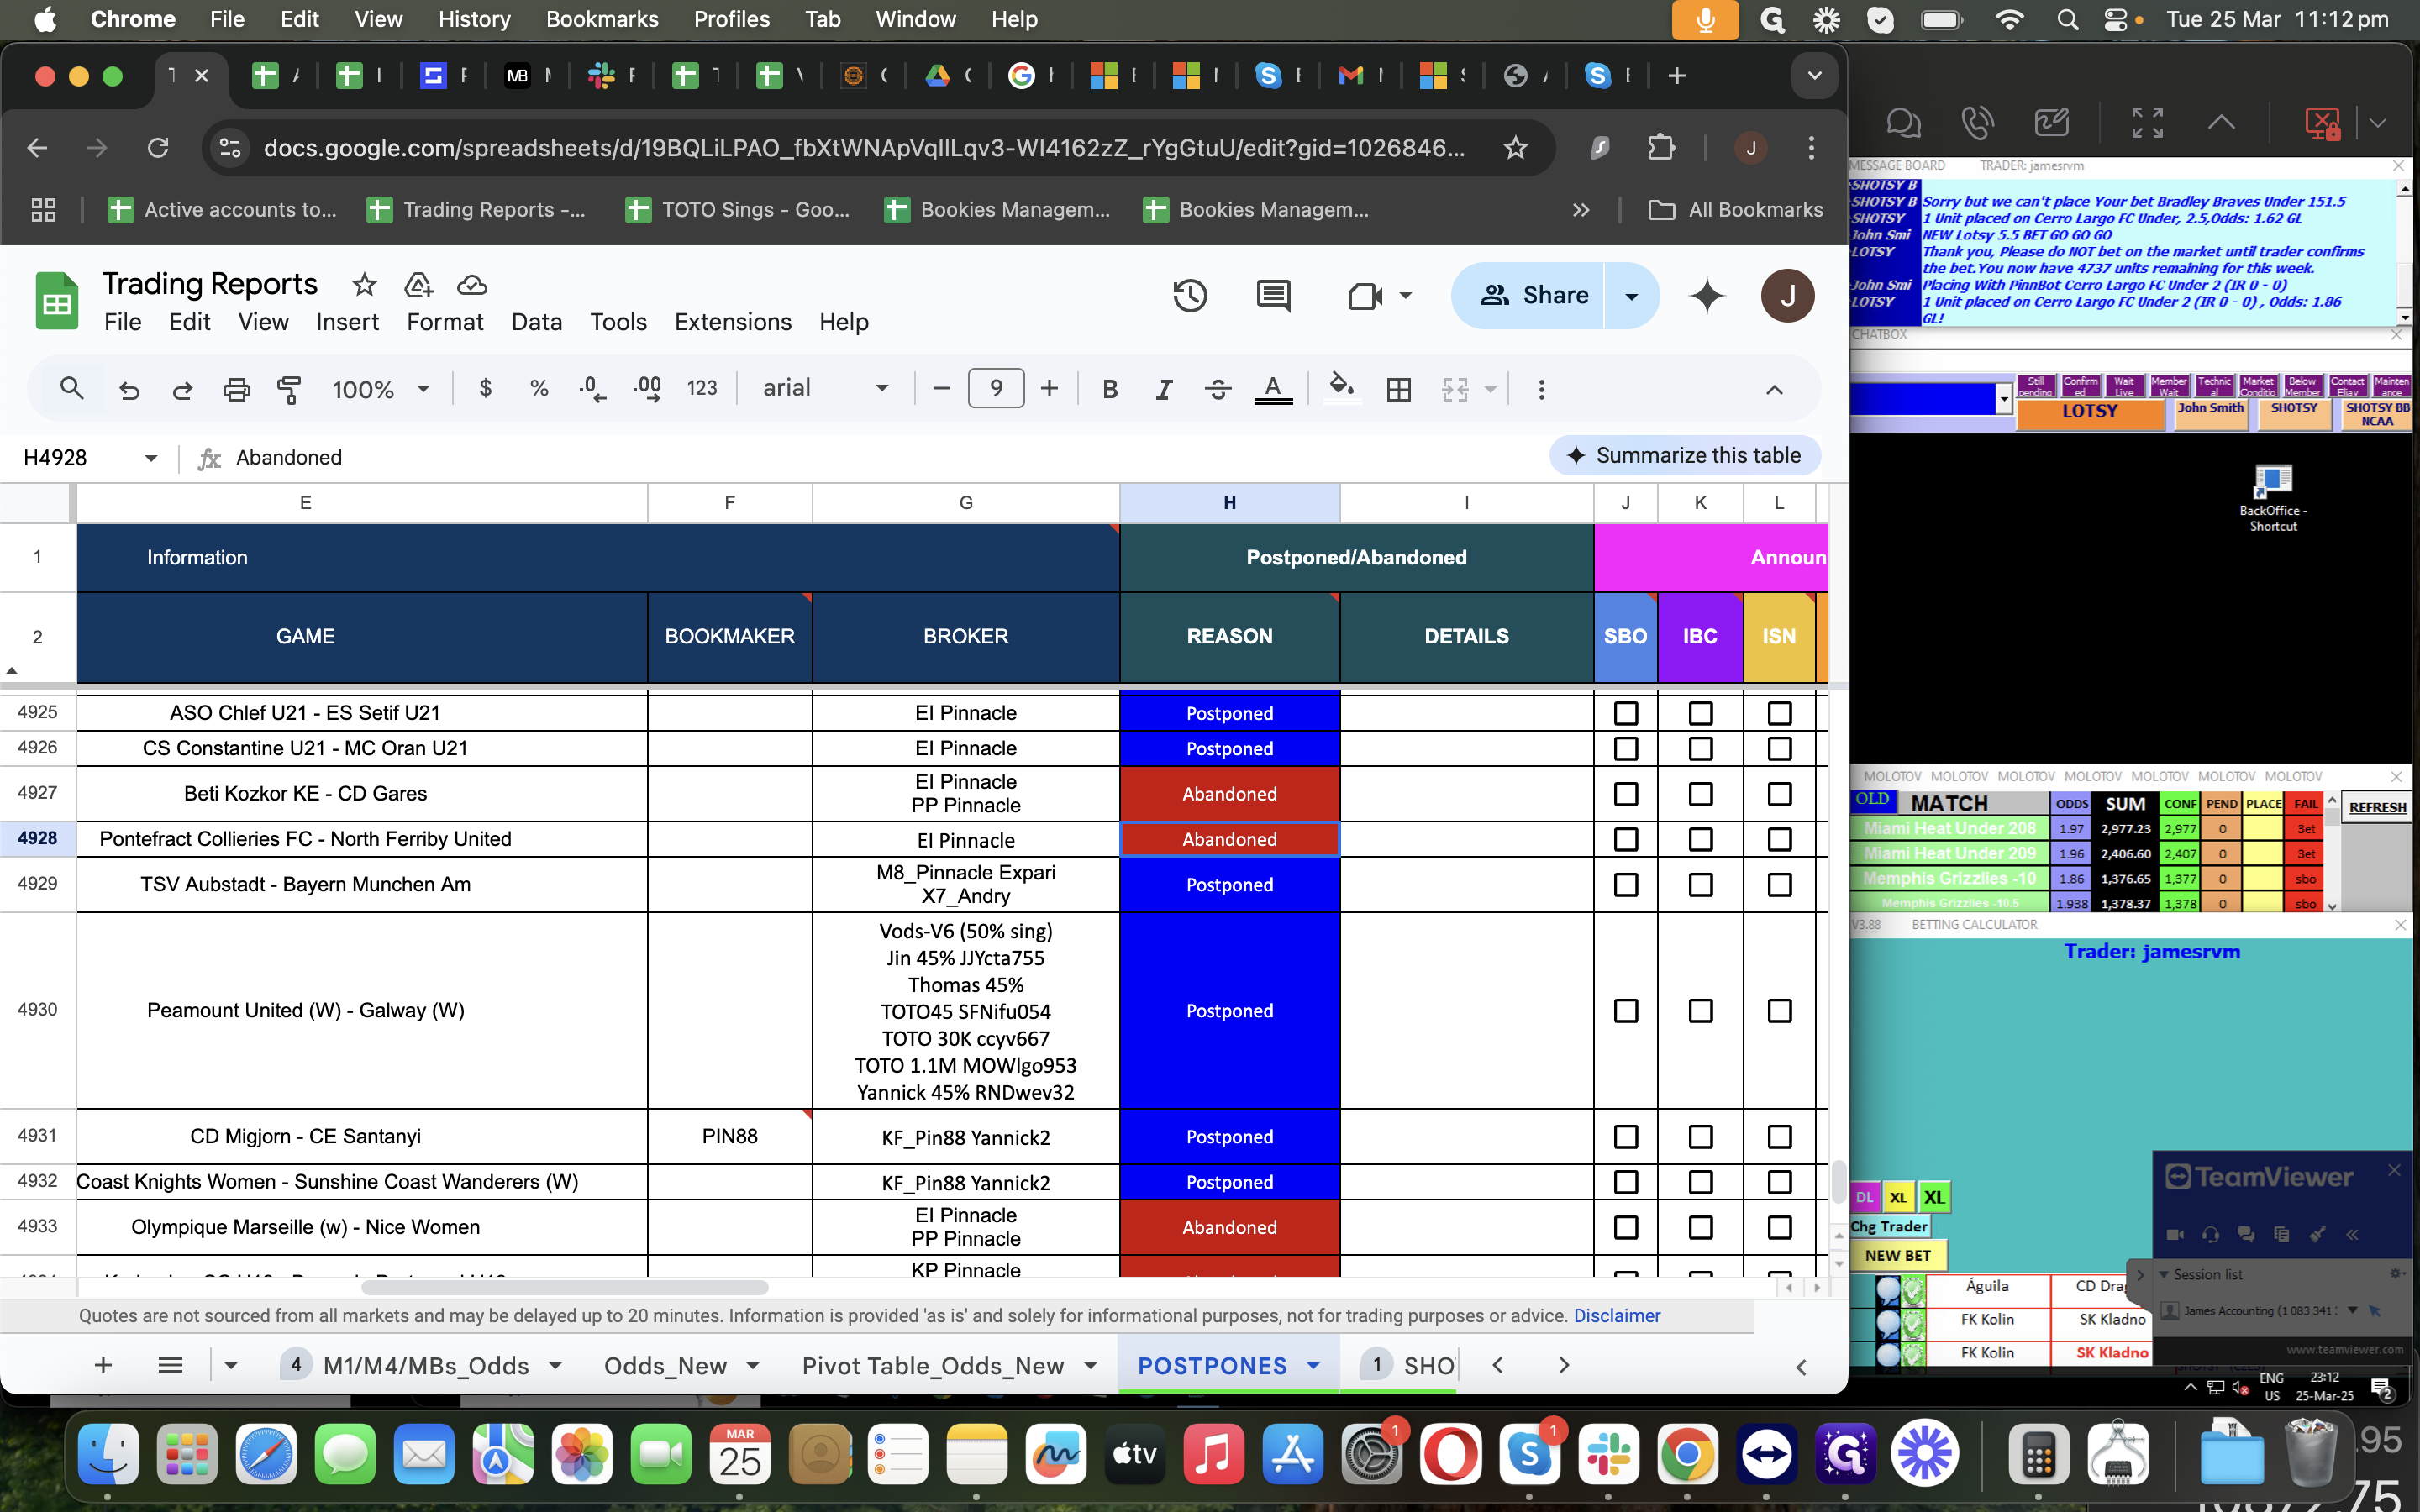Open the Borders tool
The width and height of the screenshot is (2420, 1512).
1399,388
